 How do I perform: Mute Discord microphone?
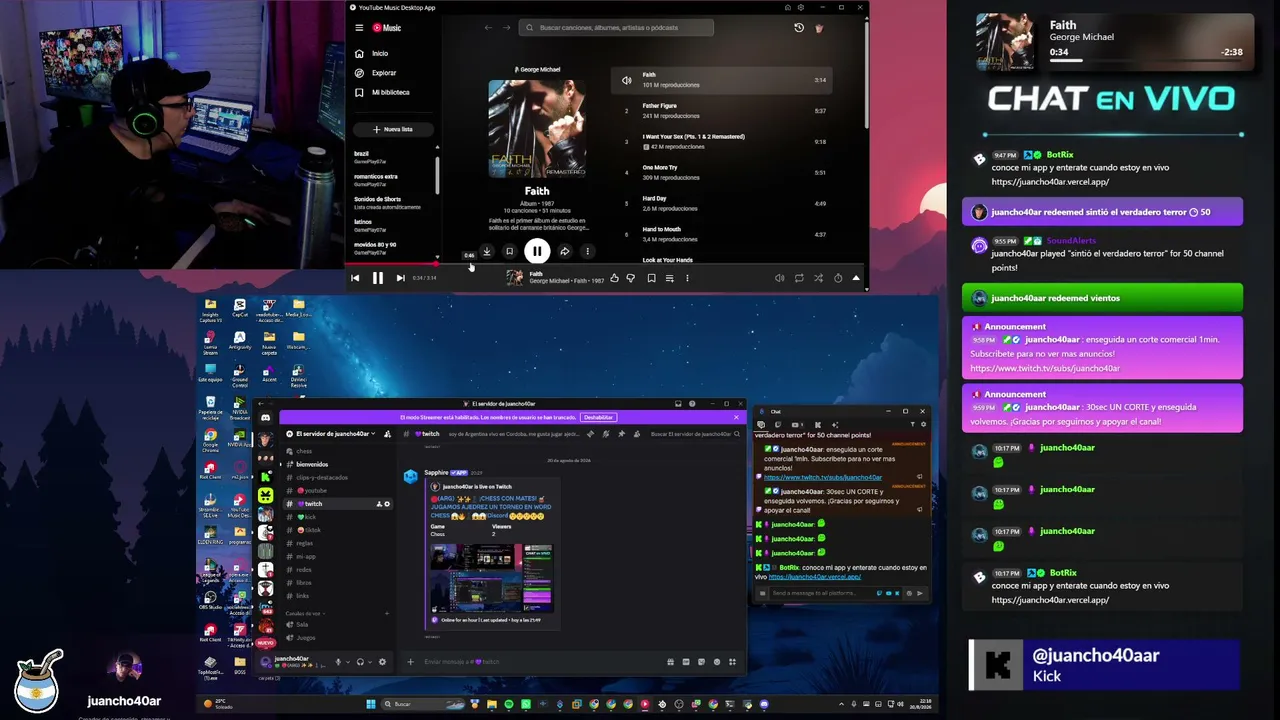tap(338, 662)
